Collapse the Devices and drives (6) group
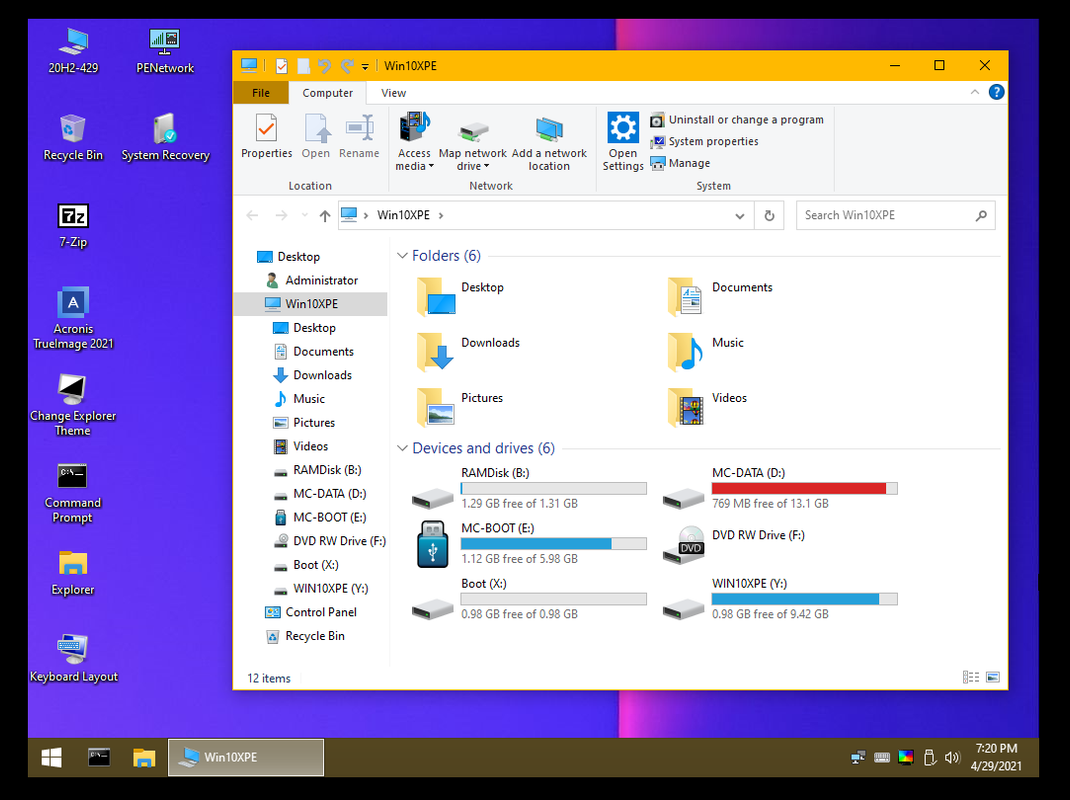The height and width of the screenshot is (800, 1070). click(402, 448)
